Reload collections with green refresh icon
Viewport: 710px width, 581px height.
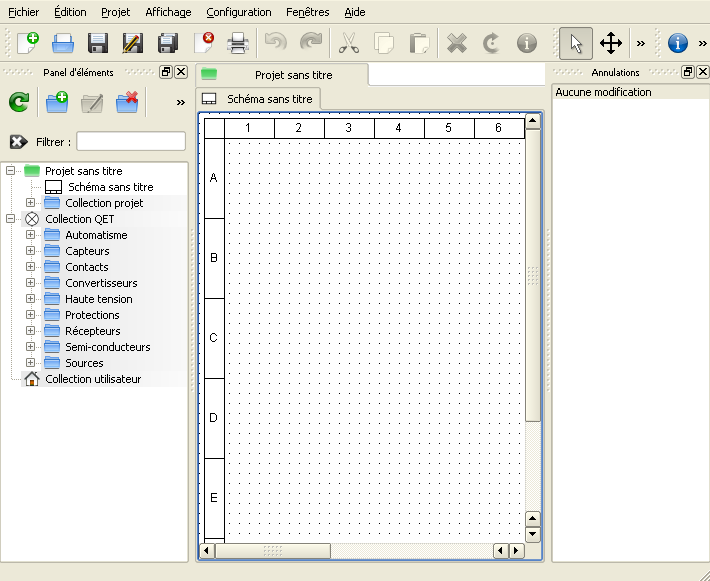pyautogui.click(x=19, y=102)
